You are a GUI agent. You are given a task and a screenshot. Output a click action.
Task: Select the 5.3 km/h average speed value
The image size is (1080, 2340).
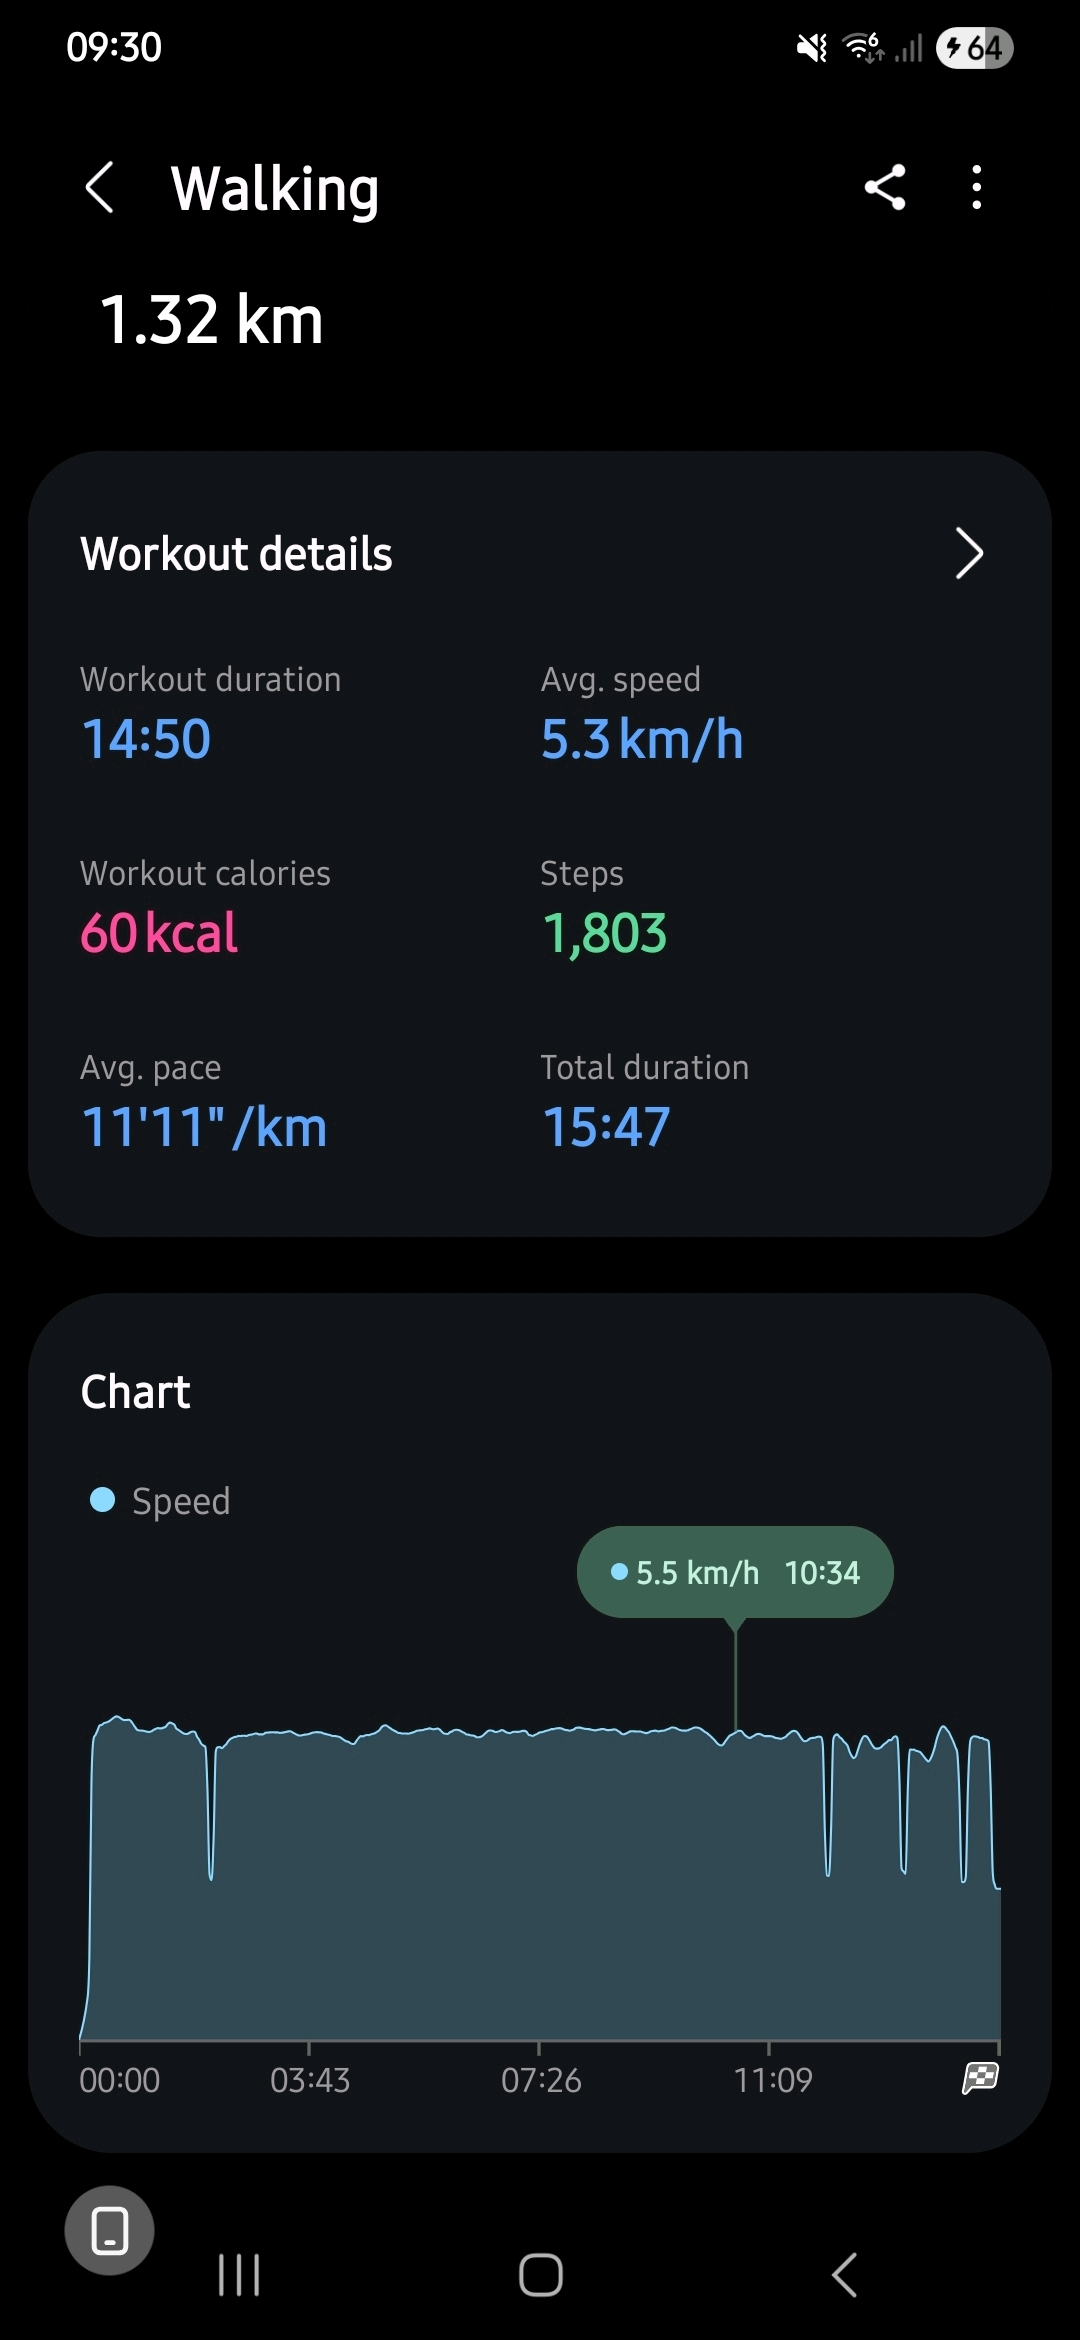(x=642, y=739)
